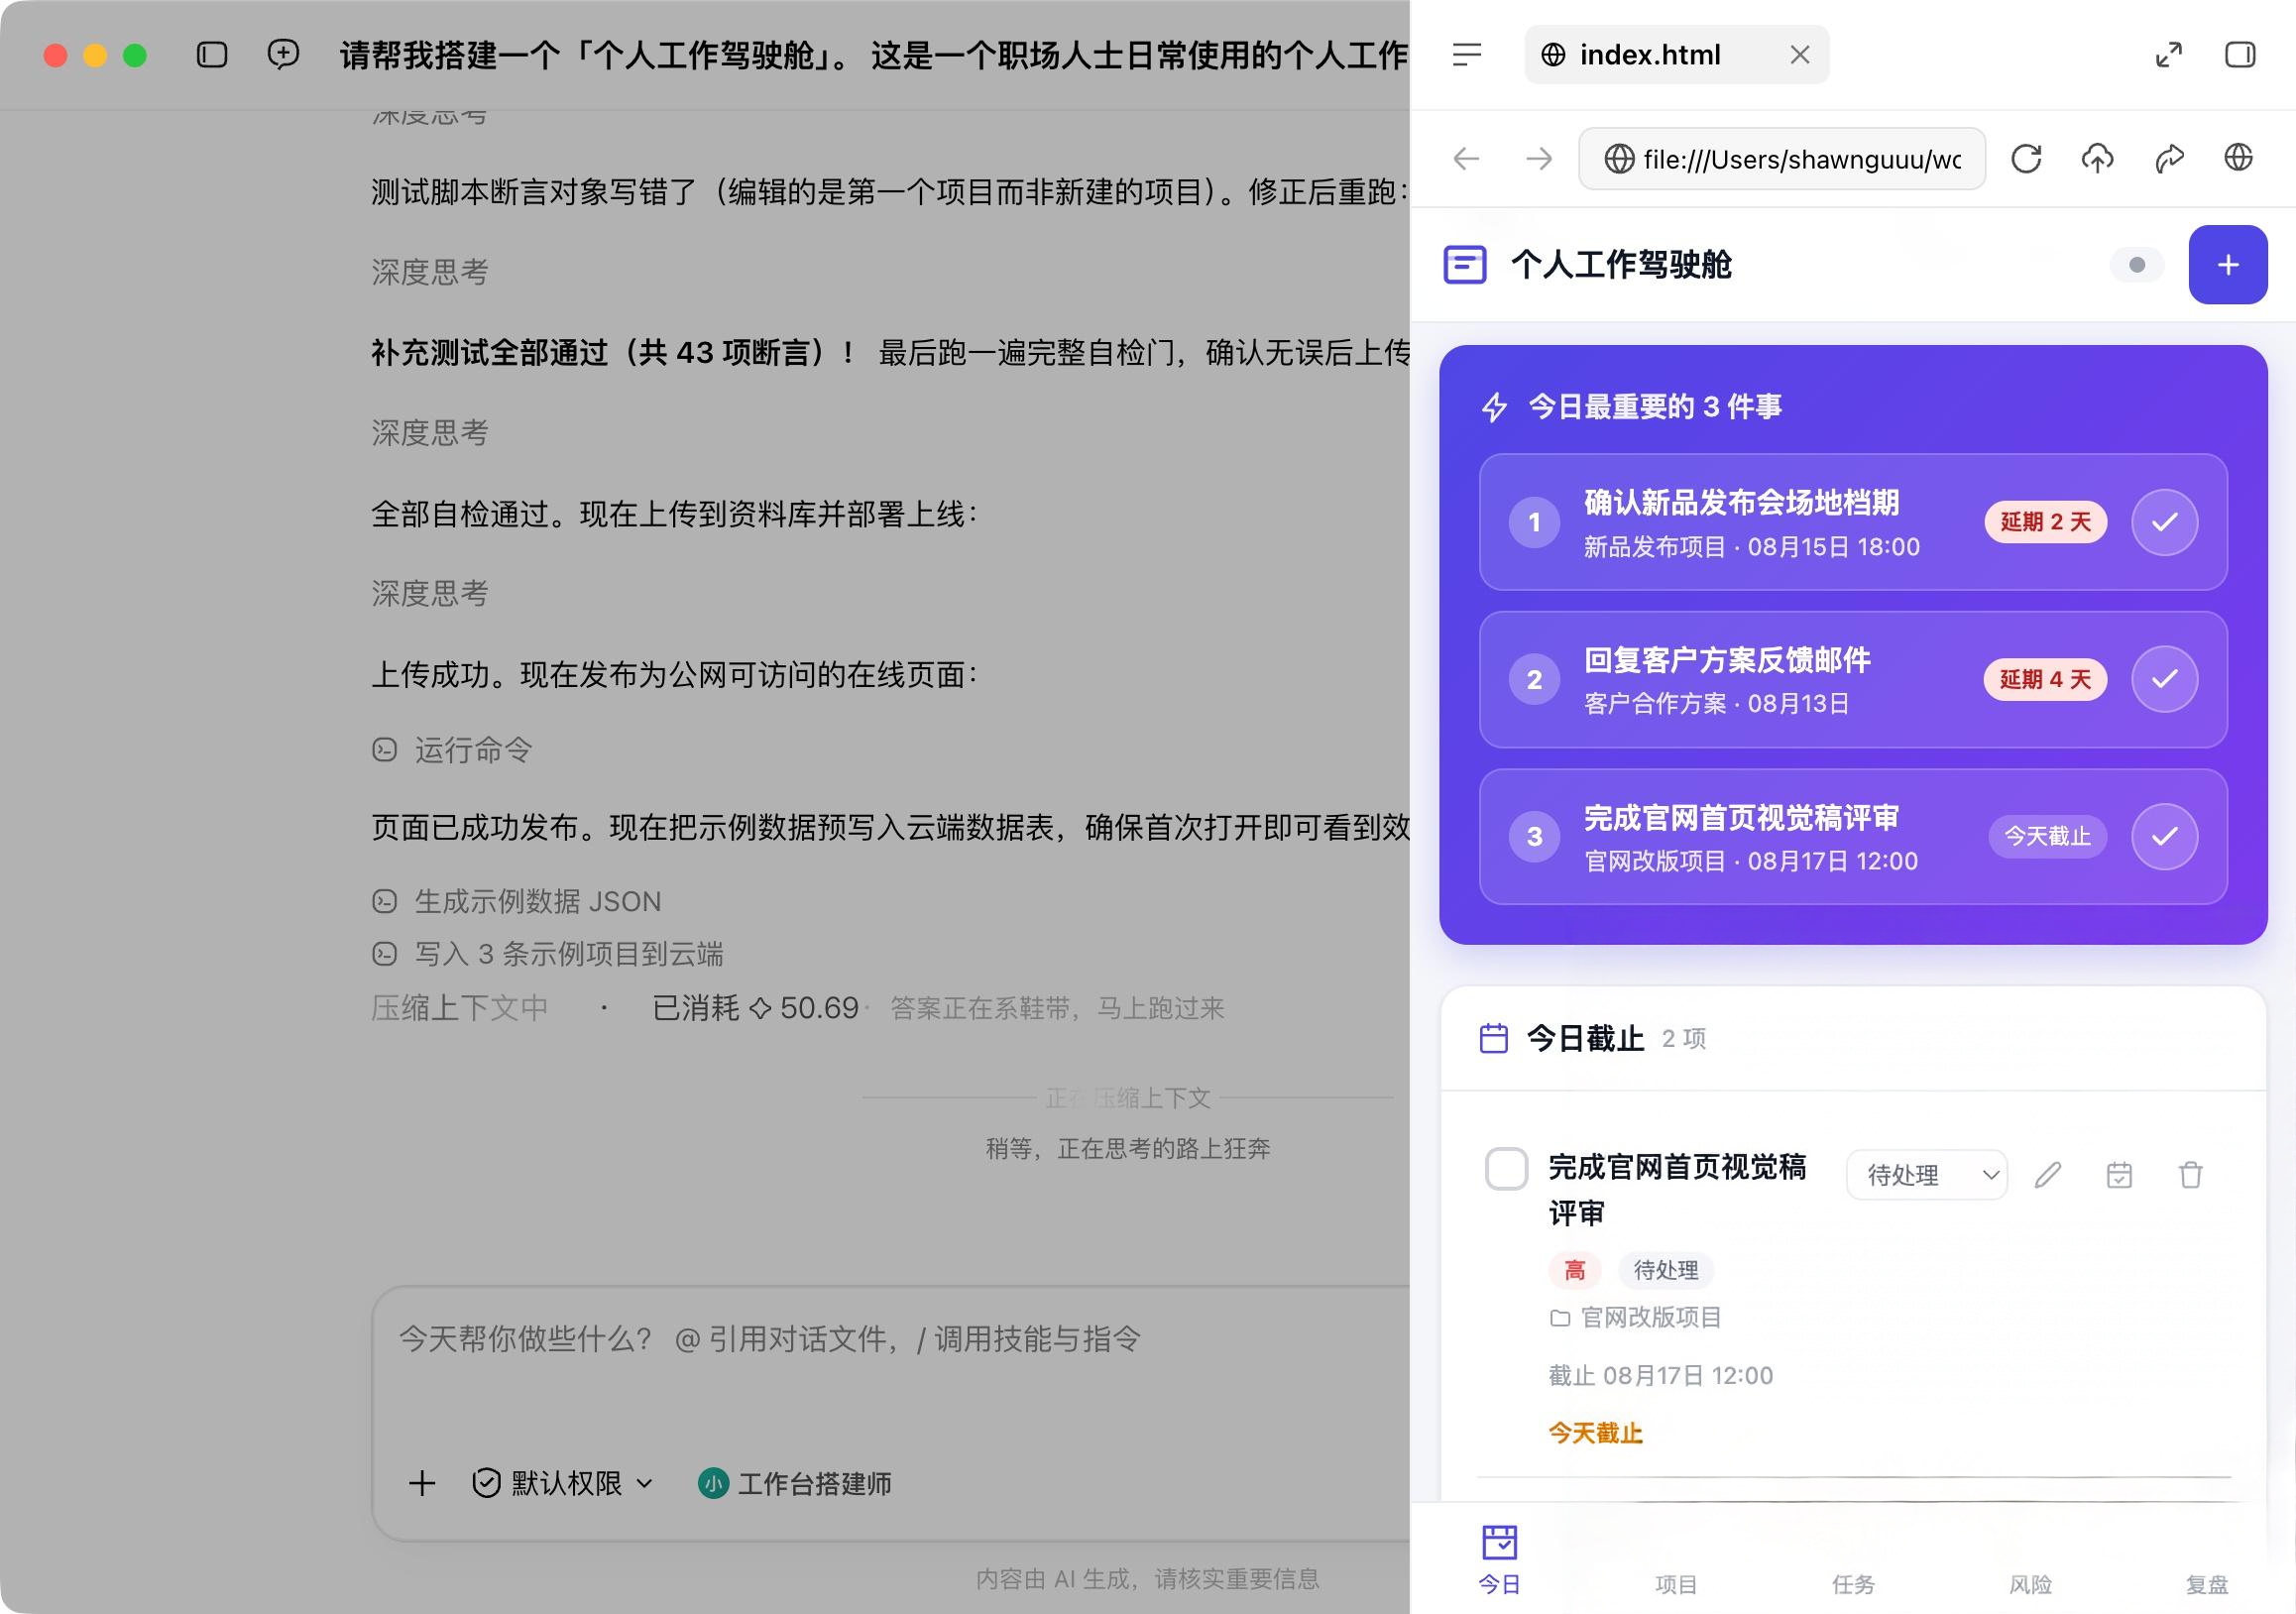Go back in preview browser

tap(1466, 158)
